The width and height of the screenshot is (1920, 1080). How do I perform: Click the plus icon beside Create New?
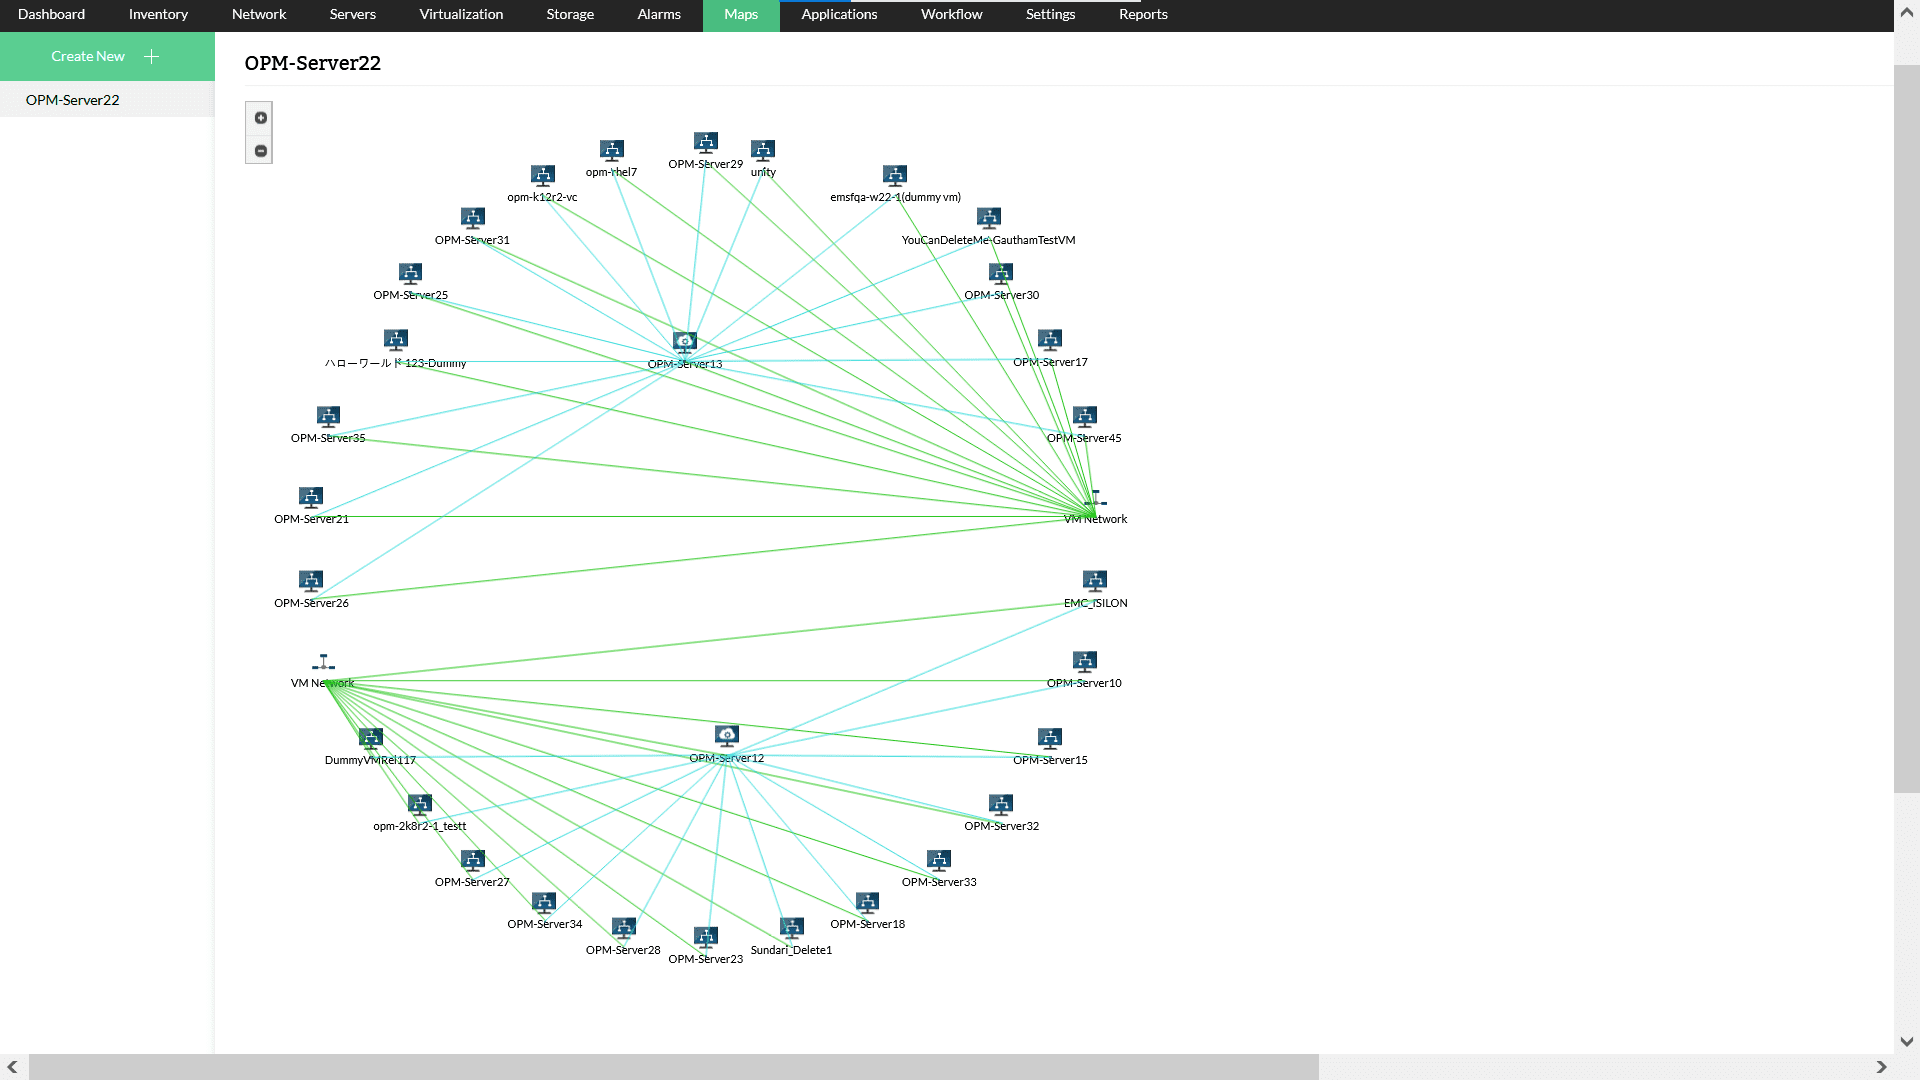click(152, 57)
